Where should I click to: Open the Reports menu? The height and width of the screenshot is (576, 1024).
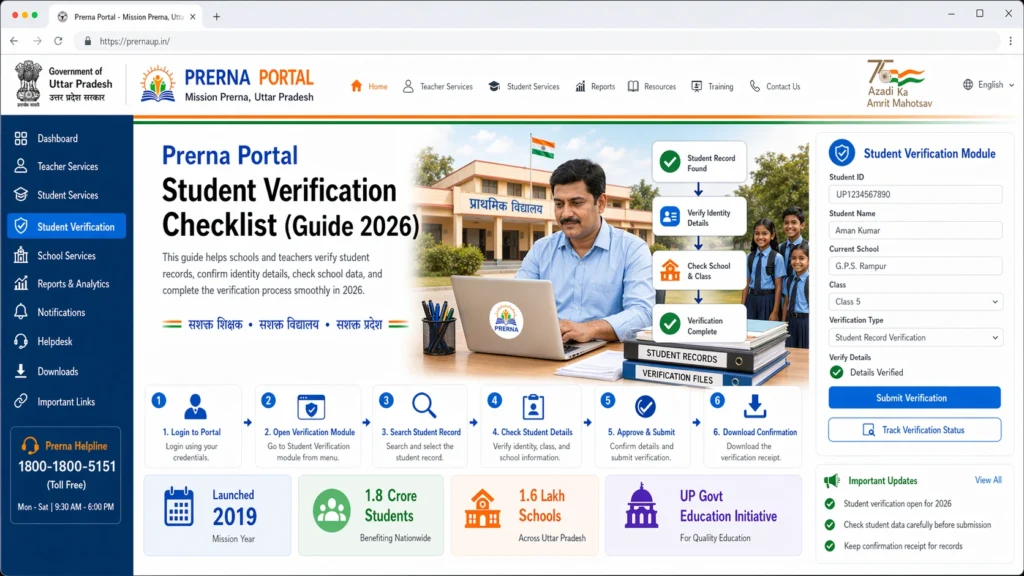click(595, 86)
